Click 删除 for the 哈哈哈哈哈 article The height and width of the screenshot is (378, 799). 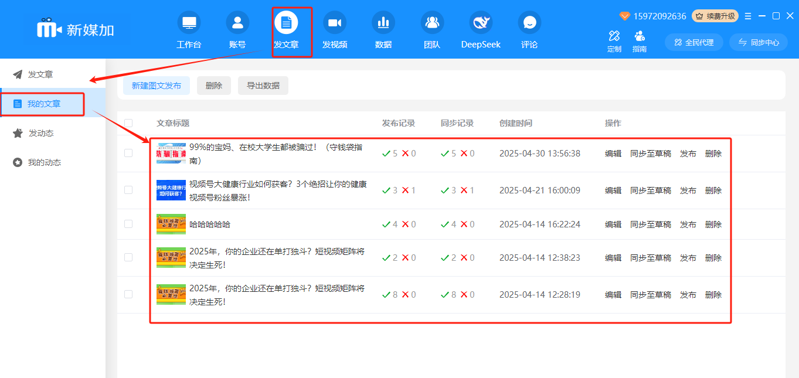coord(713,224)
